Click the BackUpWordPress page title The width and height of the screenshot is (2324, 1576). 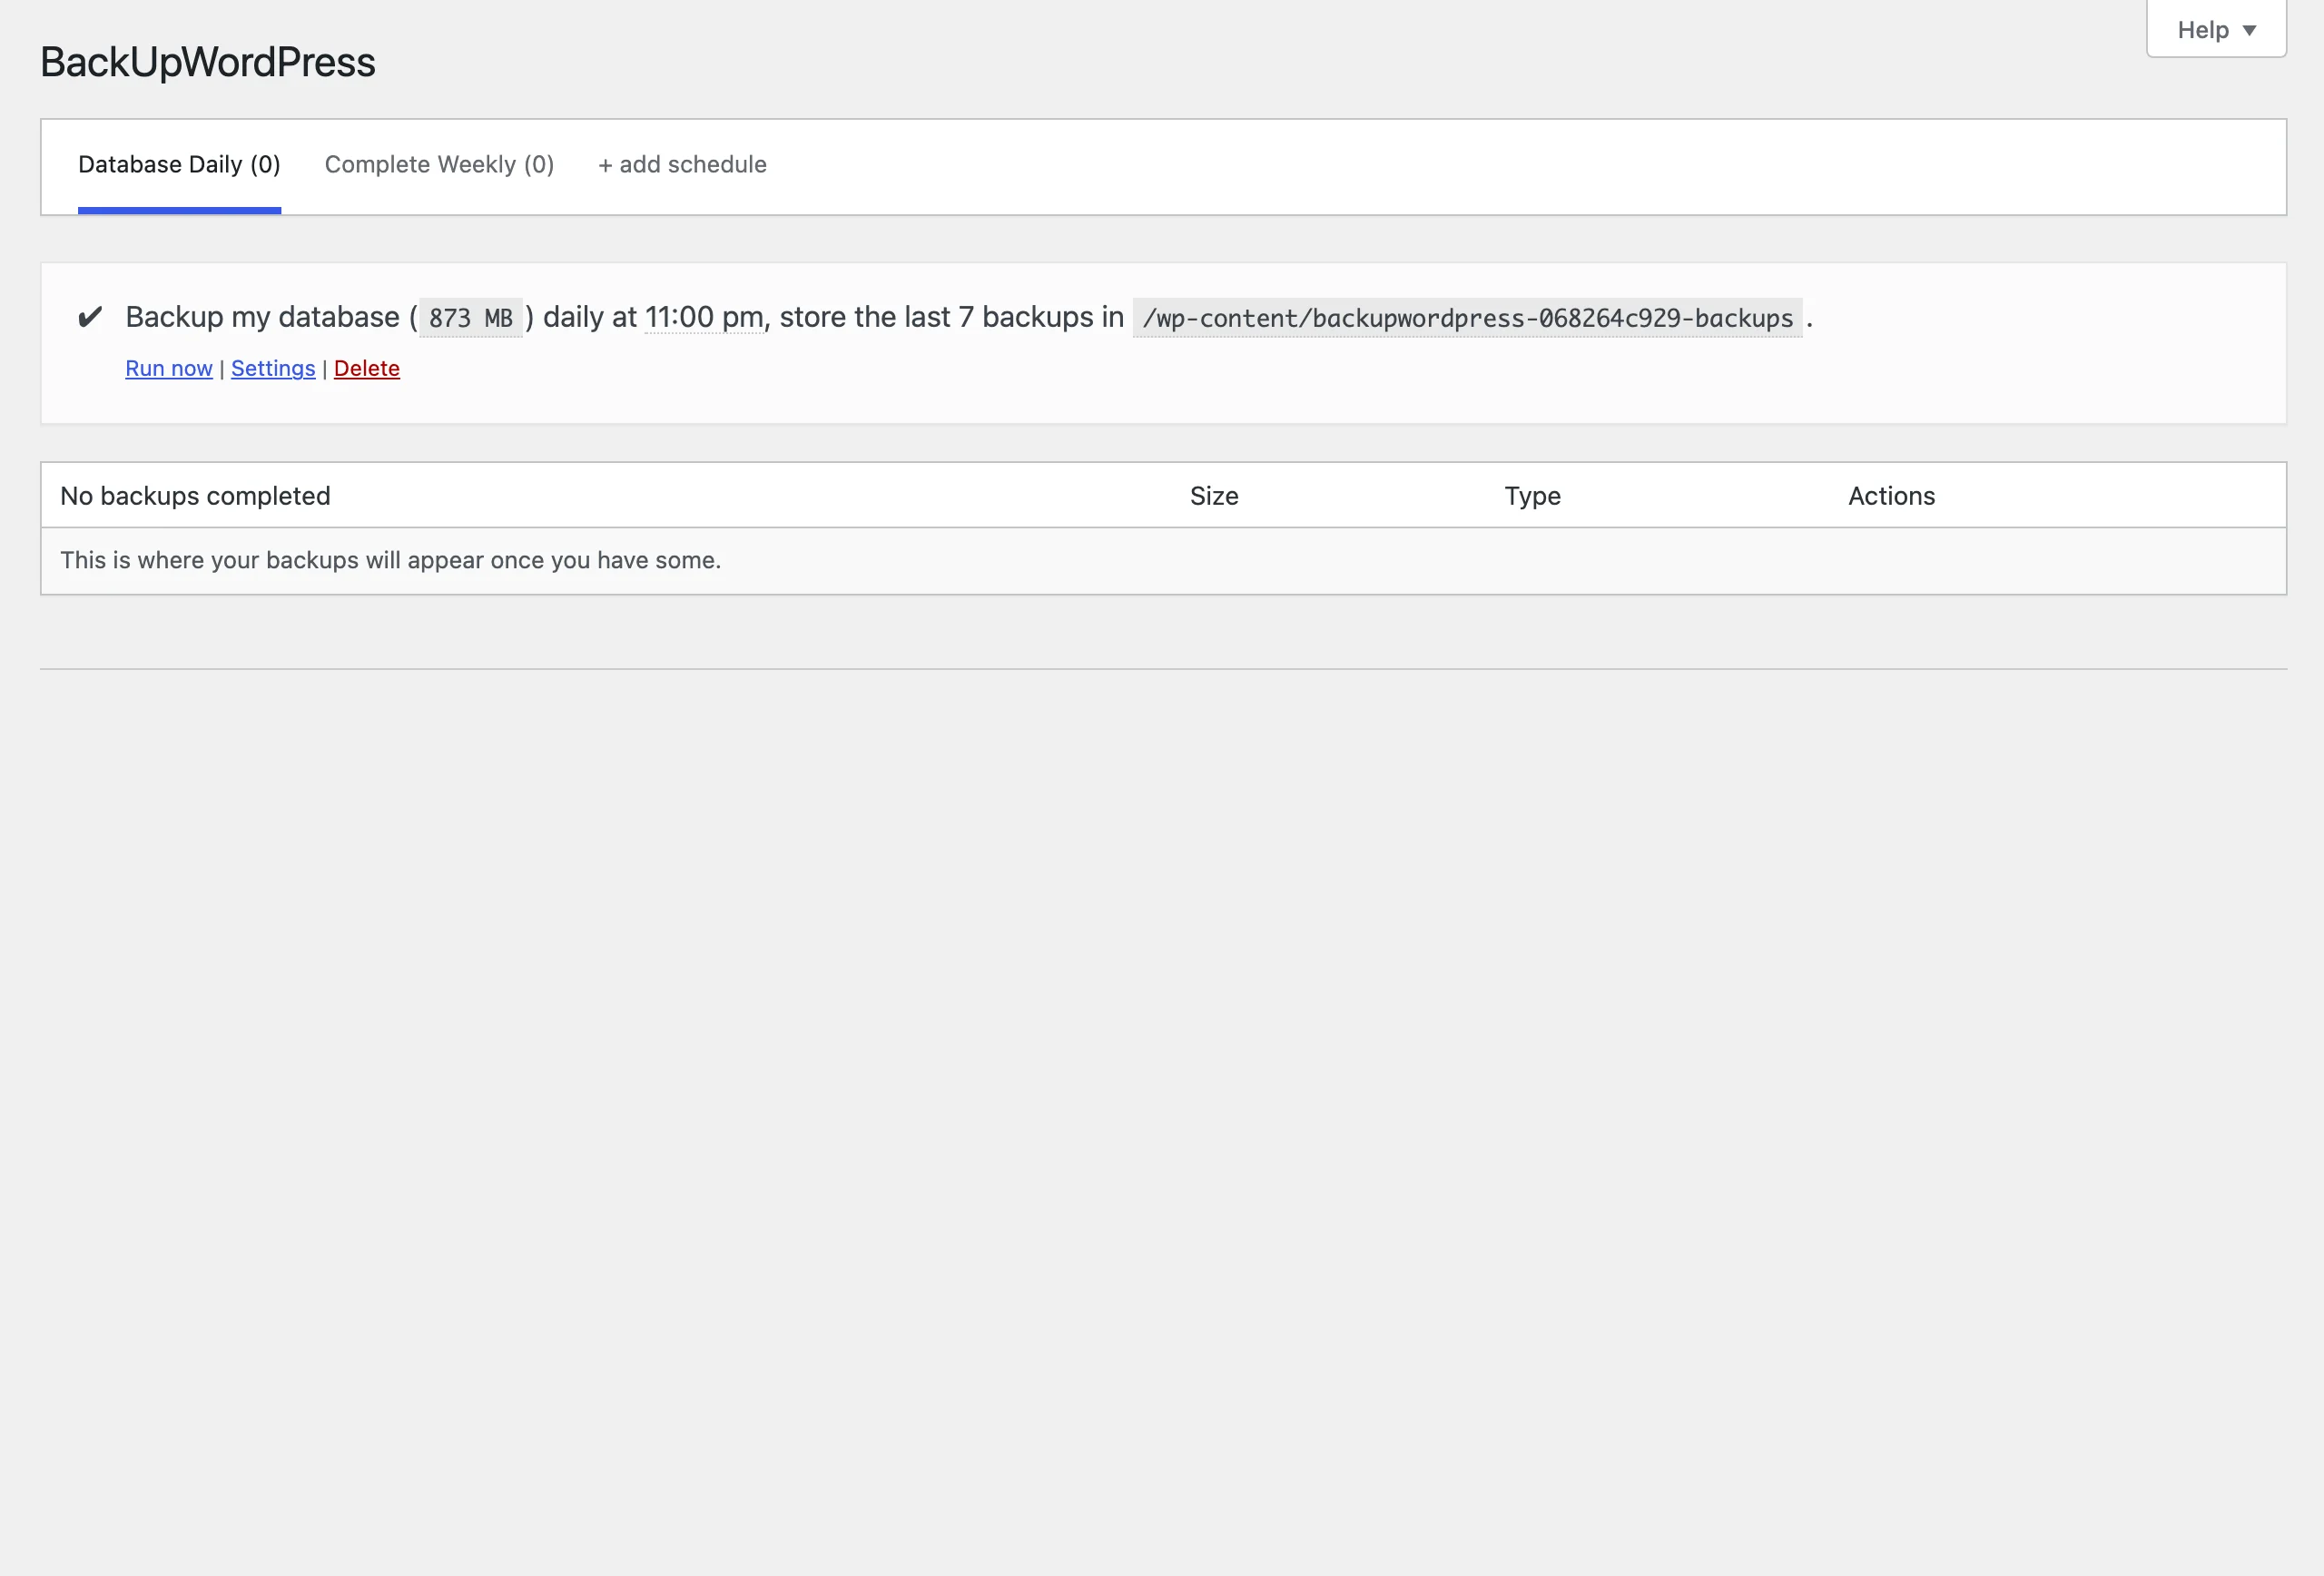pyautogui.click(x=208, y=62)
